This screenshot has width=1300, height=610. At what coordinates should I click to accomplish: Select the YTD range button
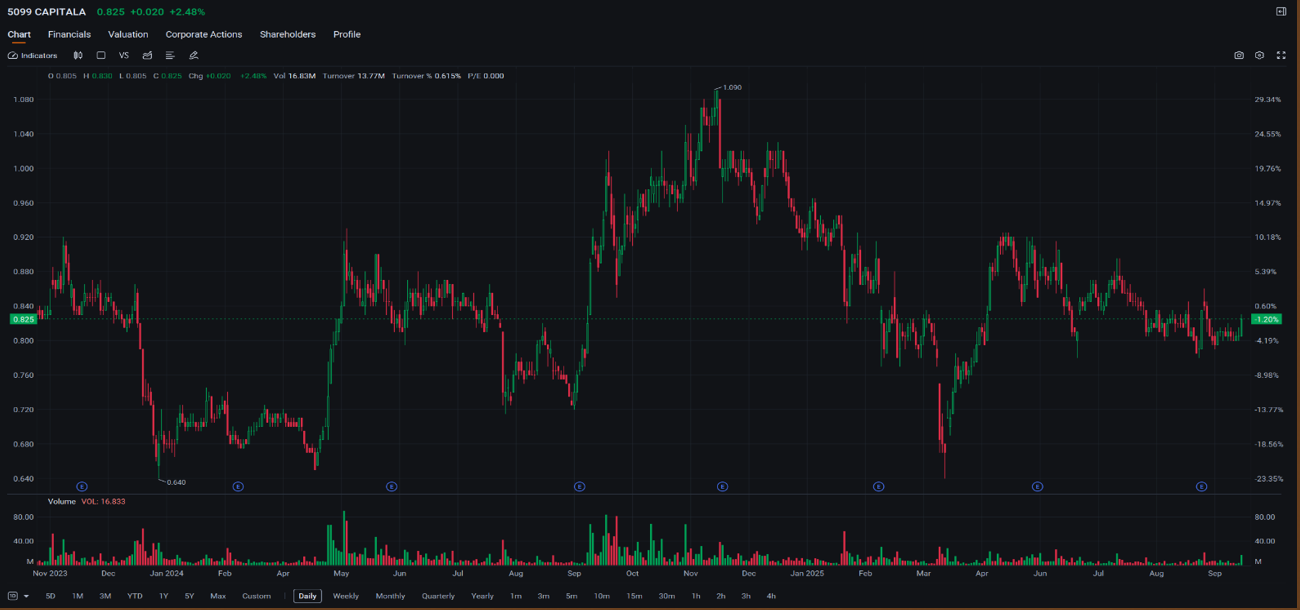[134, 596]
